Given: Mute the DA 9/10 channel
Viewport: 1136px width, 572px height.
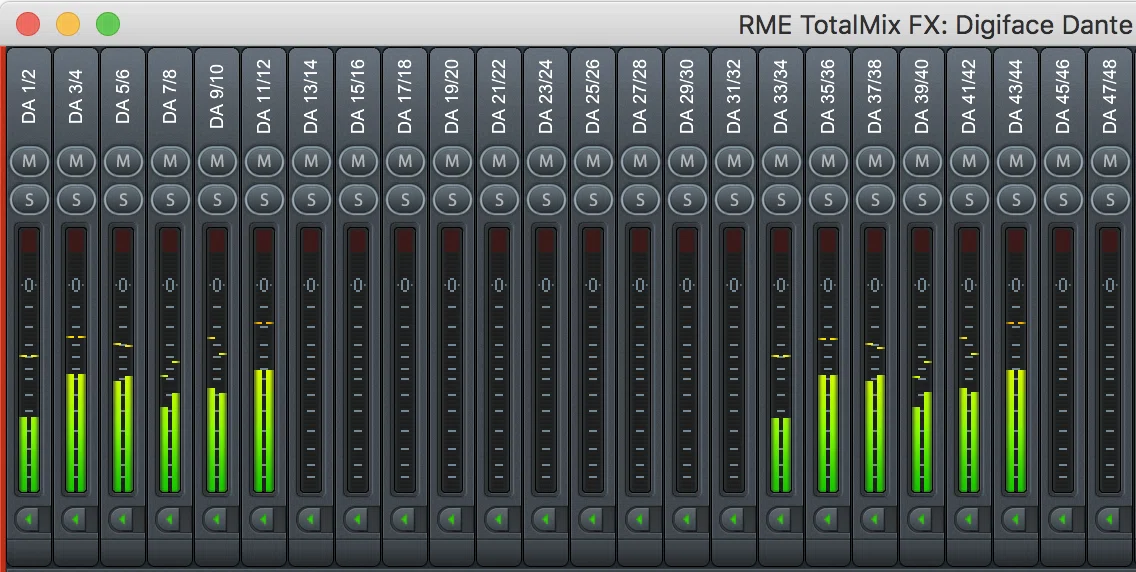Looking at the screenshot, I should tap(217, 161).
